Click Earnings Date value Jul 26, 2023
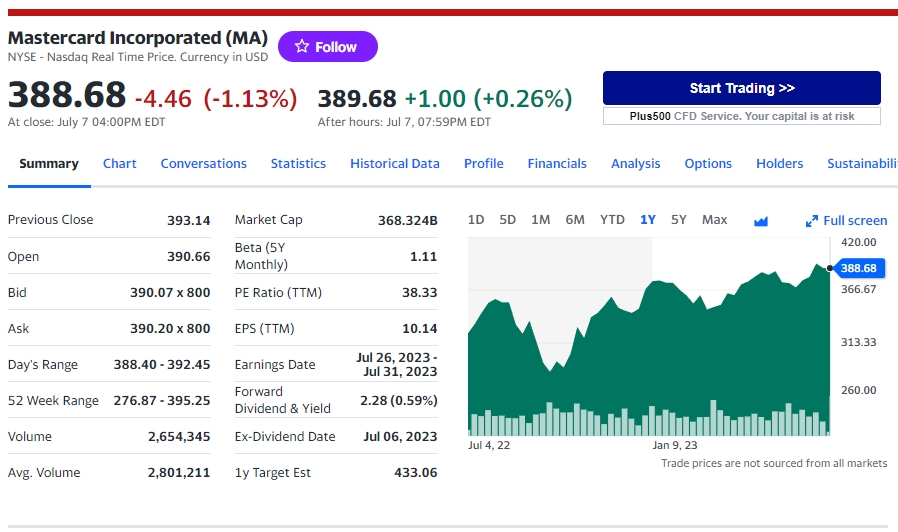This screenshot has width=898, height=532. click(397, 365)
